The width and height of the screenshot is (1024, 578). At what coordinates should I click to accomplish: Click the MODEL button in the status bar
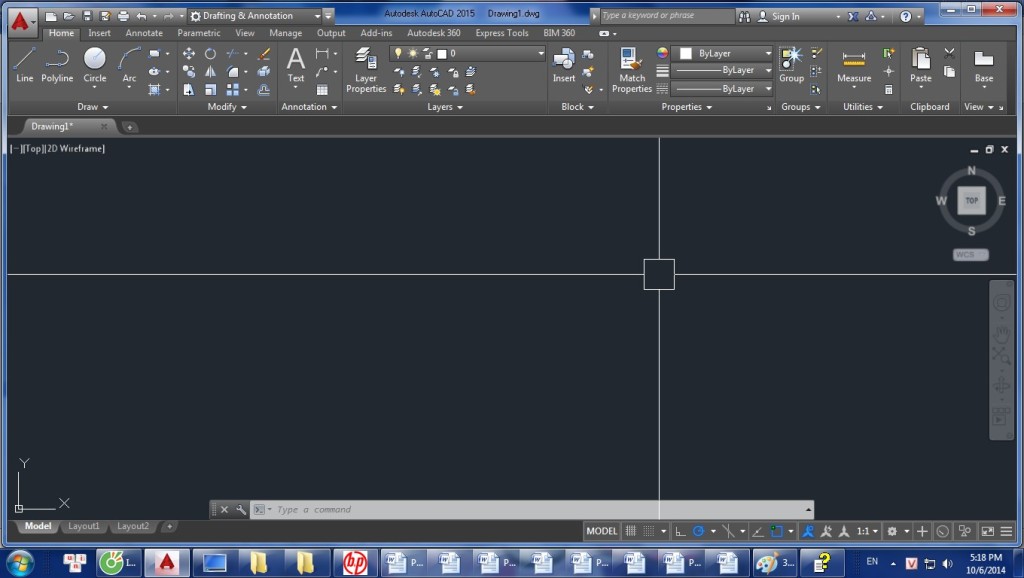tap(603, 531)
